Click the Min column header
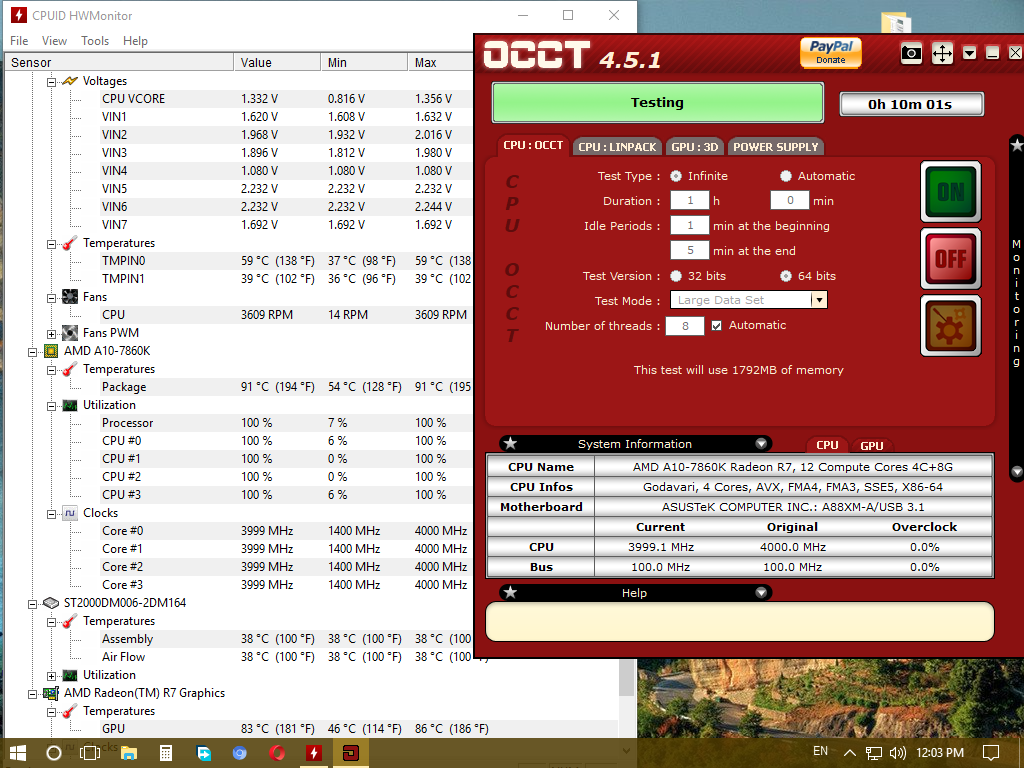The width and height of the screenshot is (1024, 768). [x=364, y=62]
